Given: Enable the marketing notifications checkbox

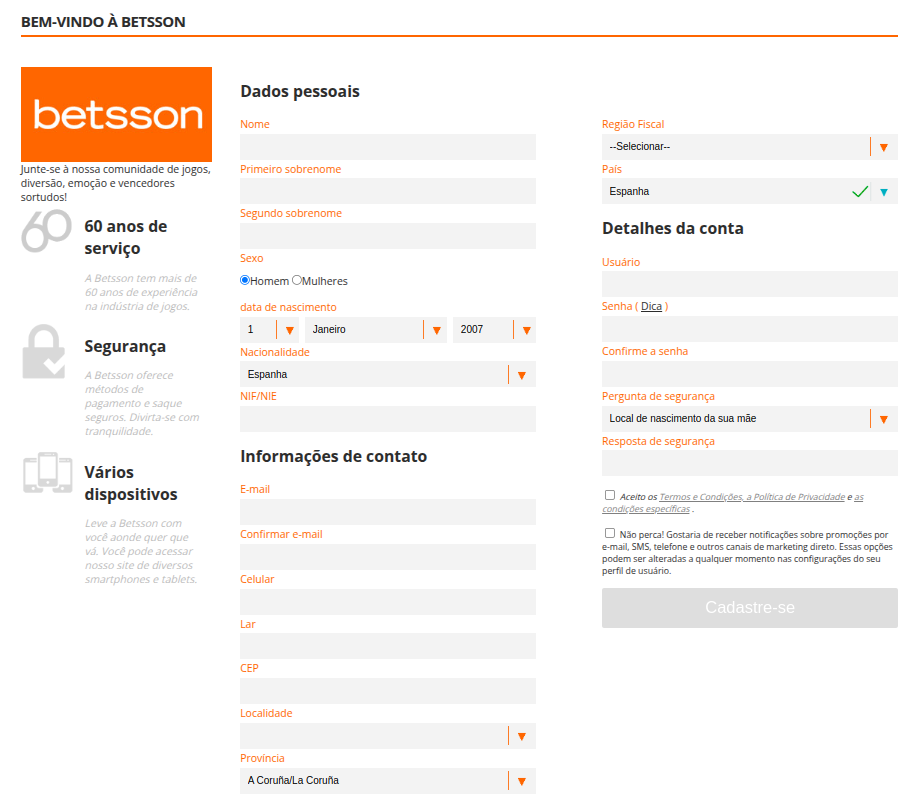Looking at the screenshot, I should (609, 533).
